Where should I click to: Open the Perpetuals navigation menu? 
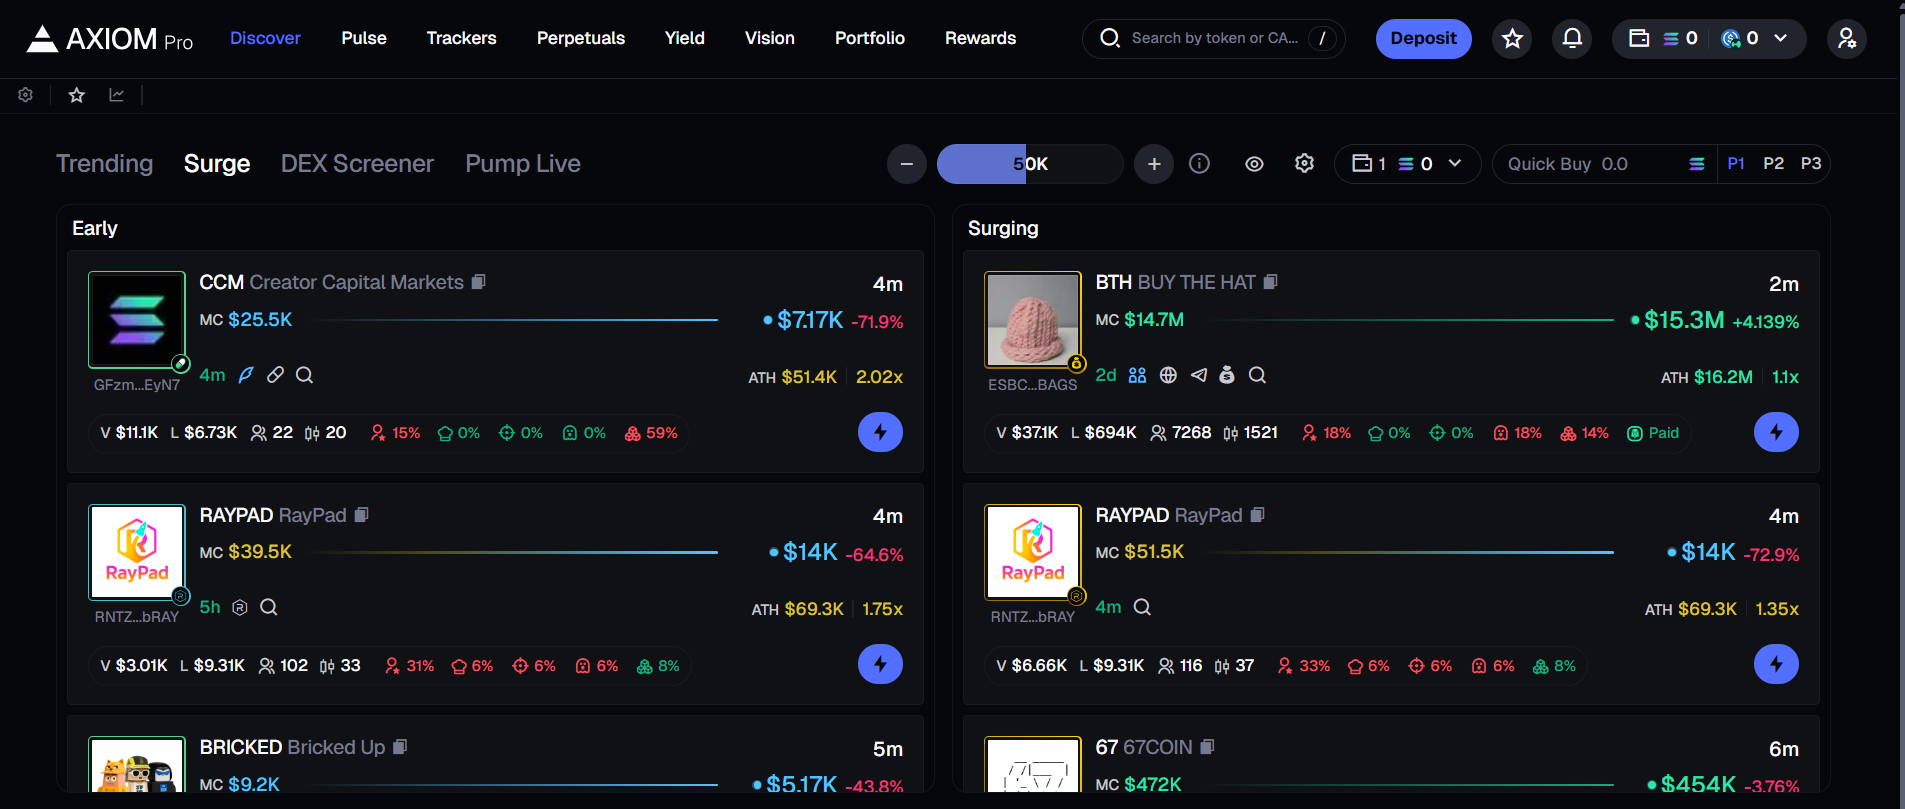coord(580,38)
